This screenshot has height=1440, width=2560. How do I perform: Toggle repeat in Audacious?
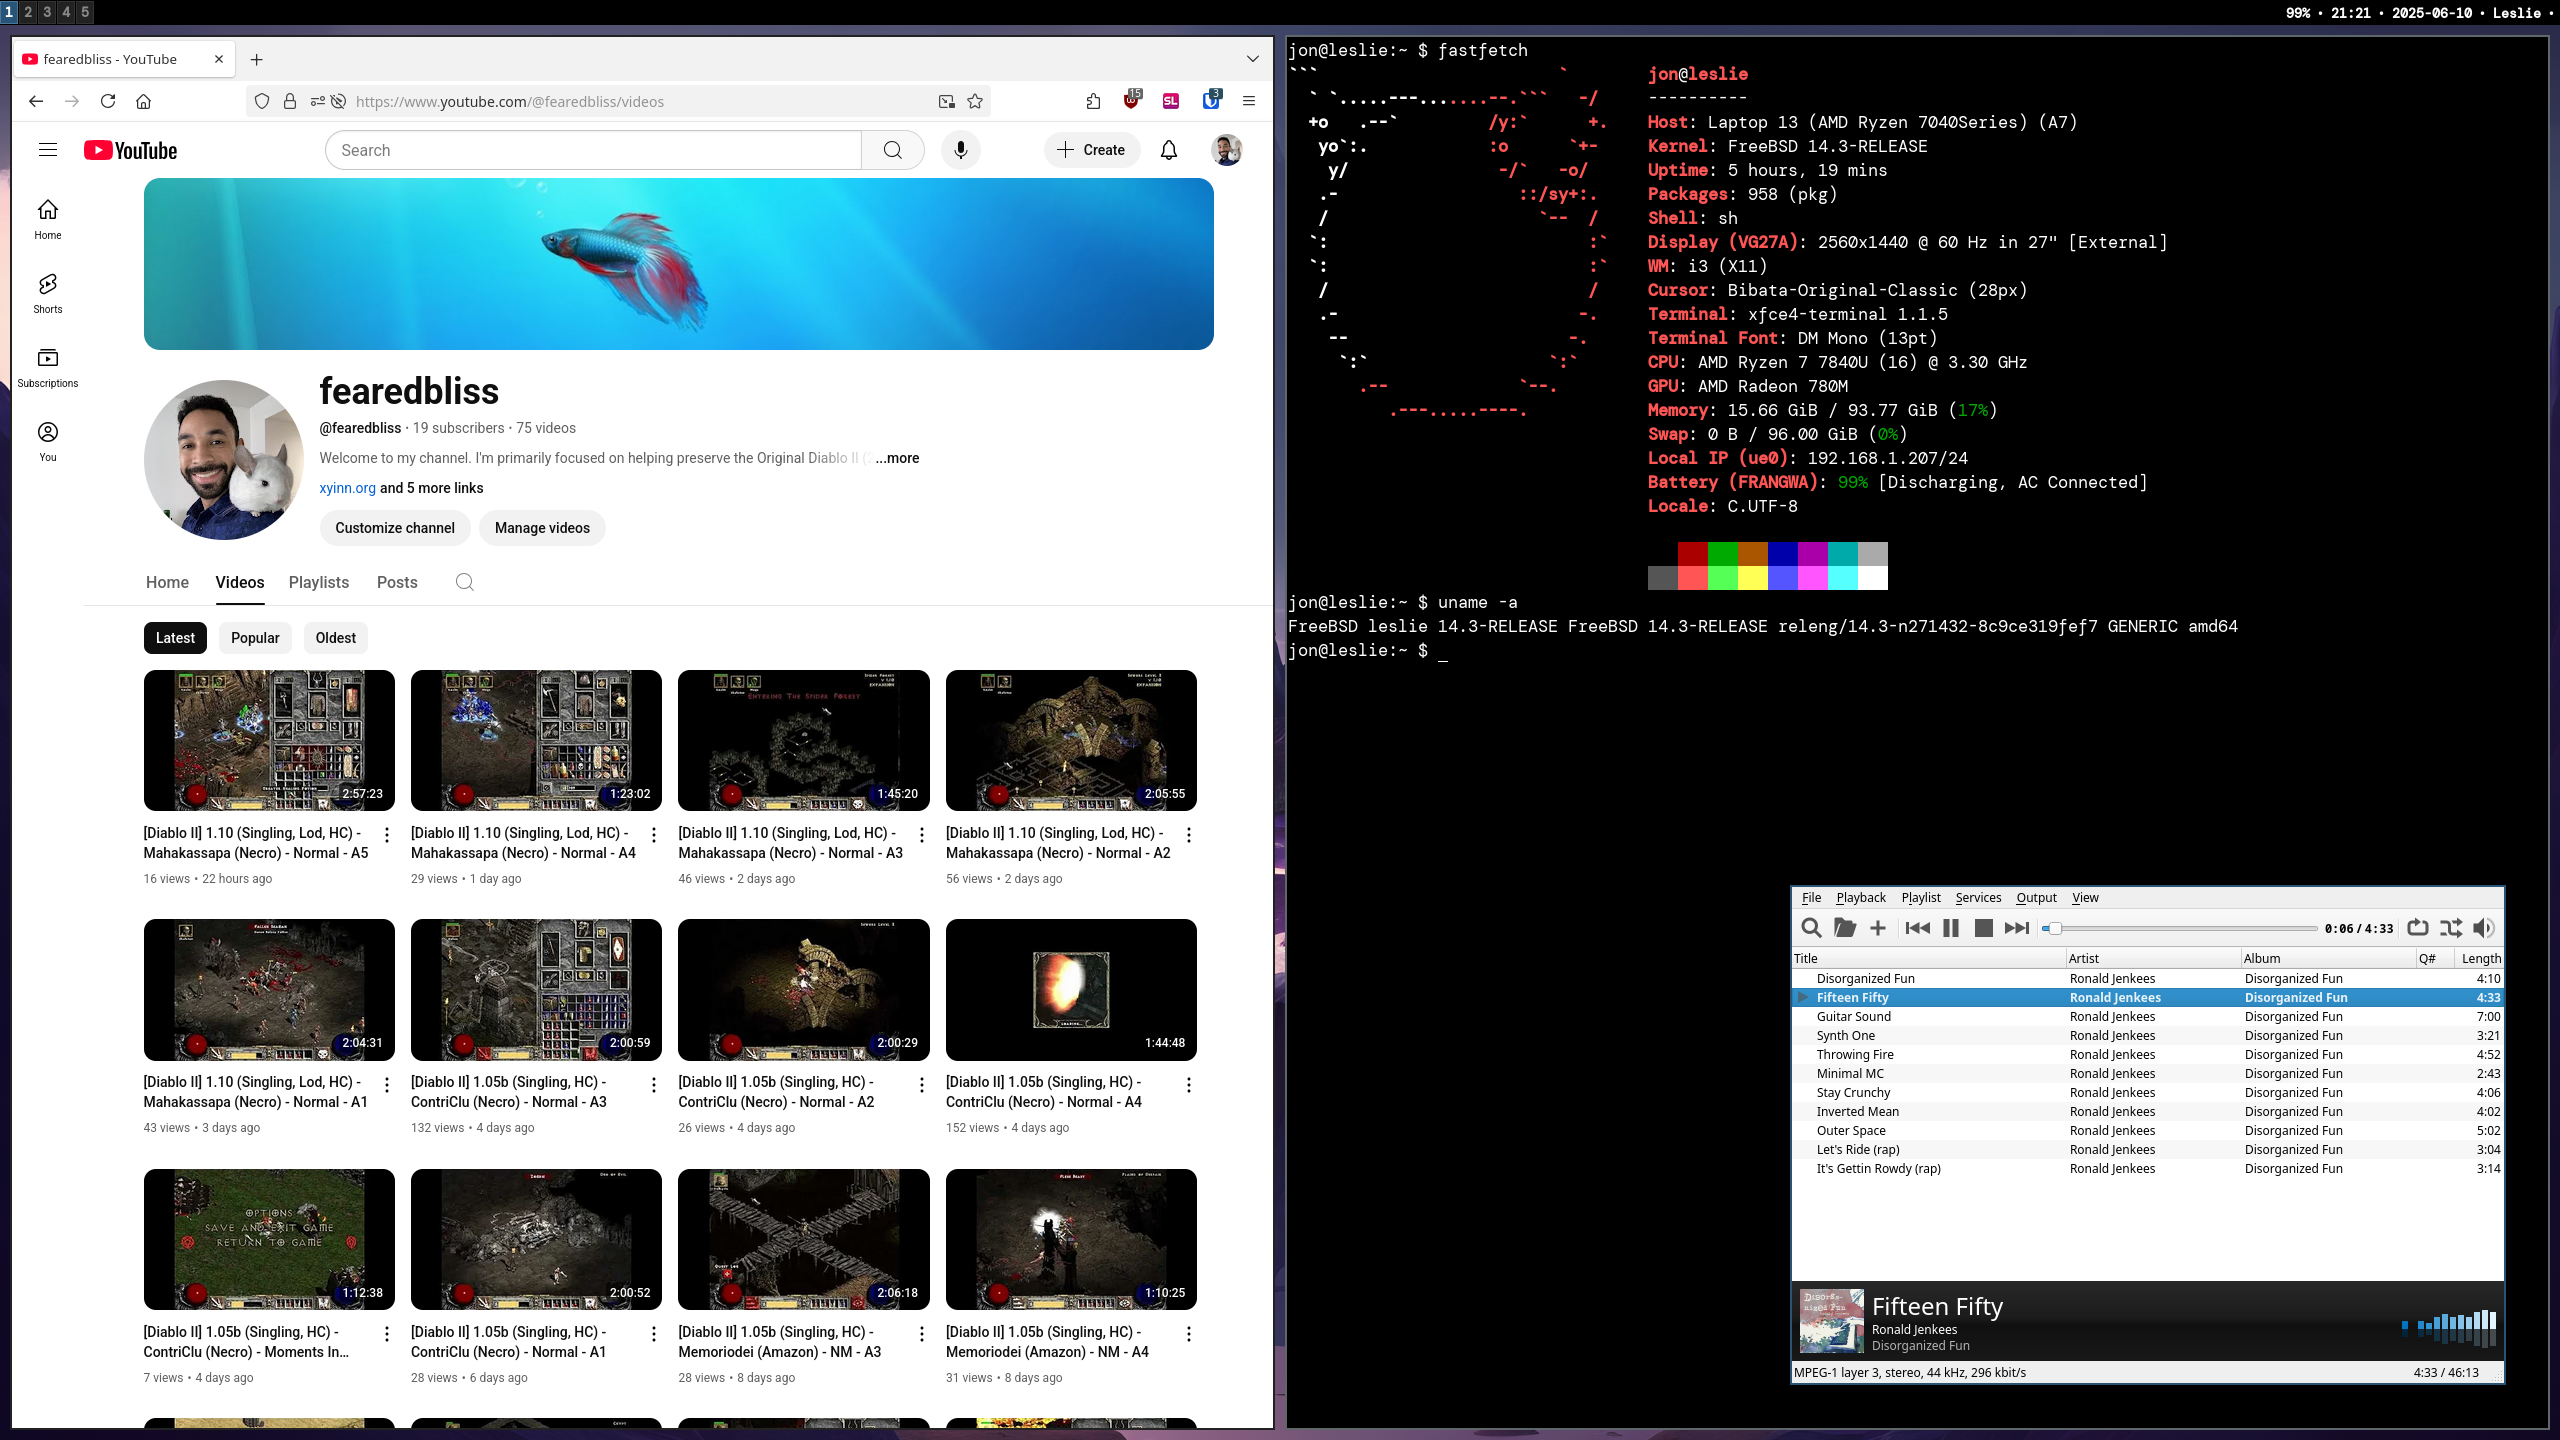point(2417,928)
